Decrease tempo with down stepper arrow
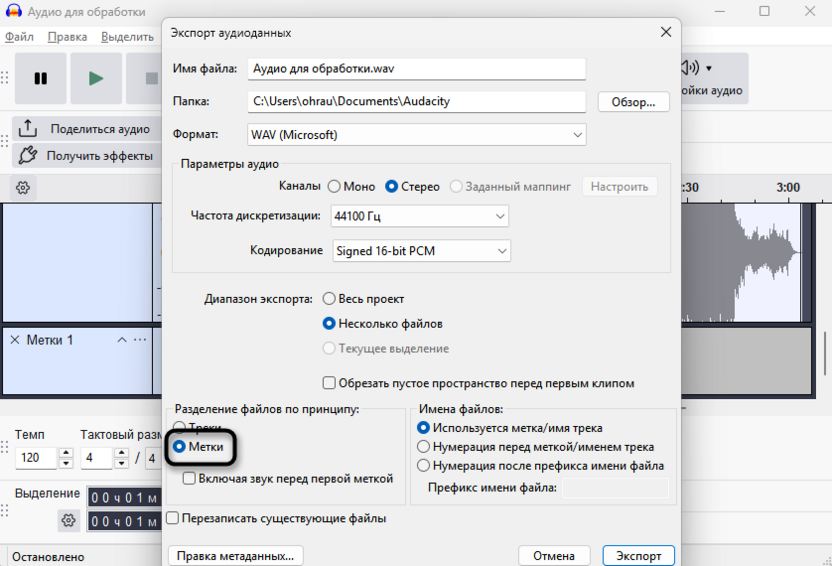This screenshot has height=566, width=832. 66,463
